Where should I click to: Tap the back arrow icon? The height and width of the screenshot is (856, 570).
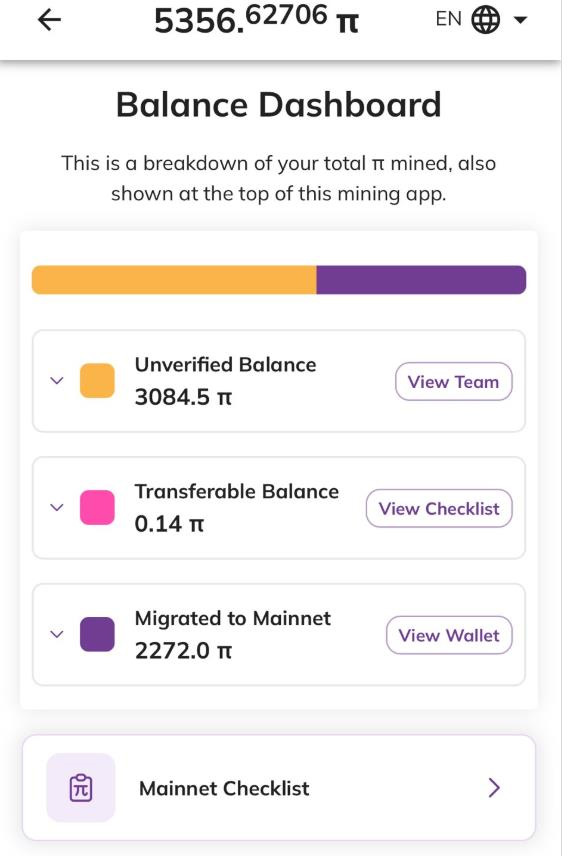49,20
